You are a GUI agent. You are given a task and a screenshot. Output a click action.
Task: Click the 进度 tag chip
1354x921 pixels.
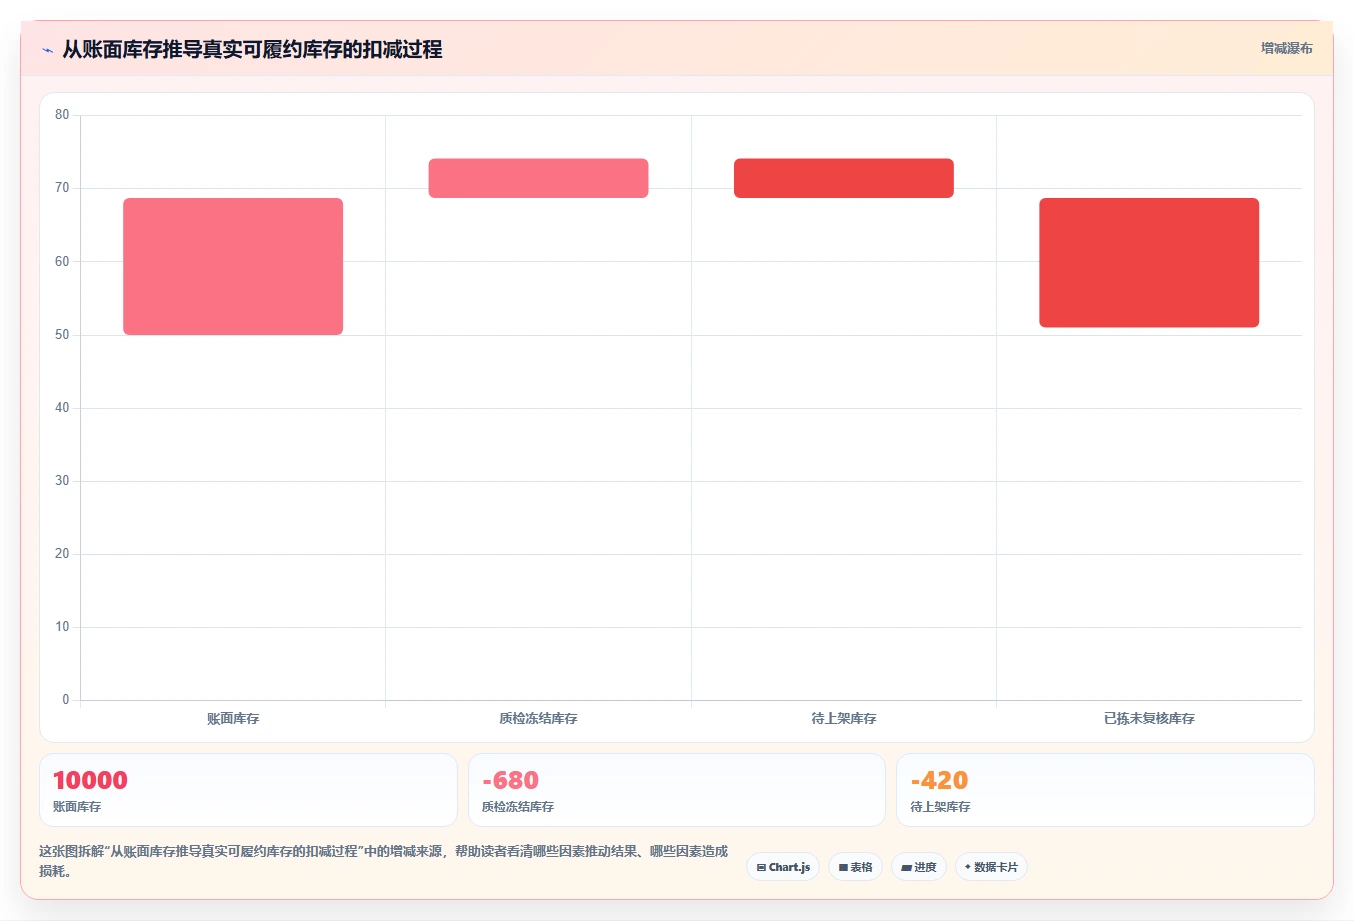[x=919, y=867]
